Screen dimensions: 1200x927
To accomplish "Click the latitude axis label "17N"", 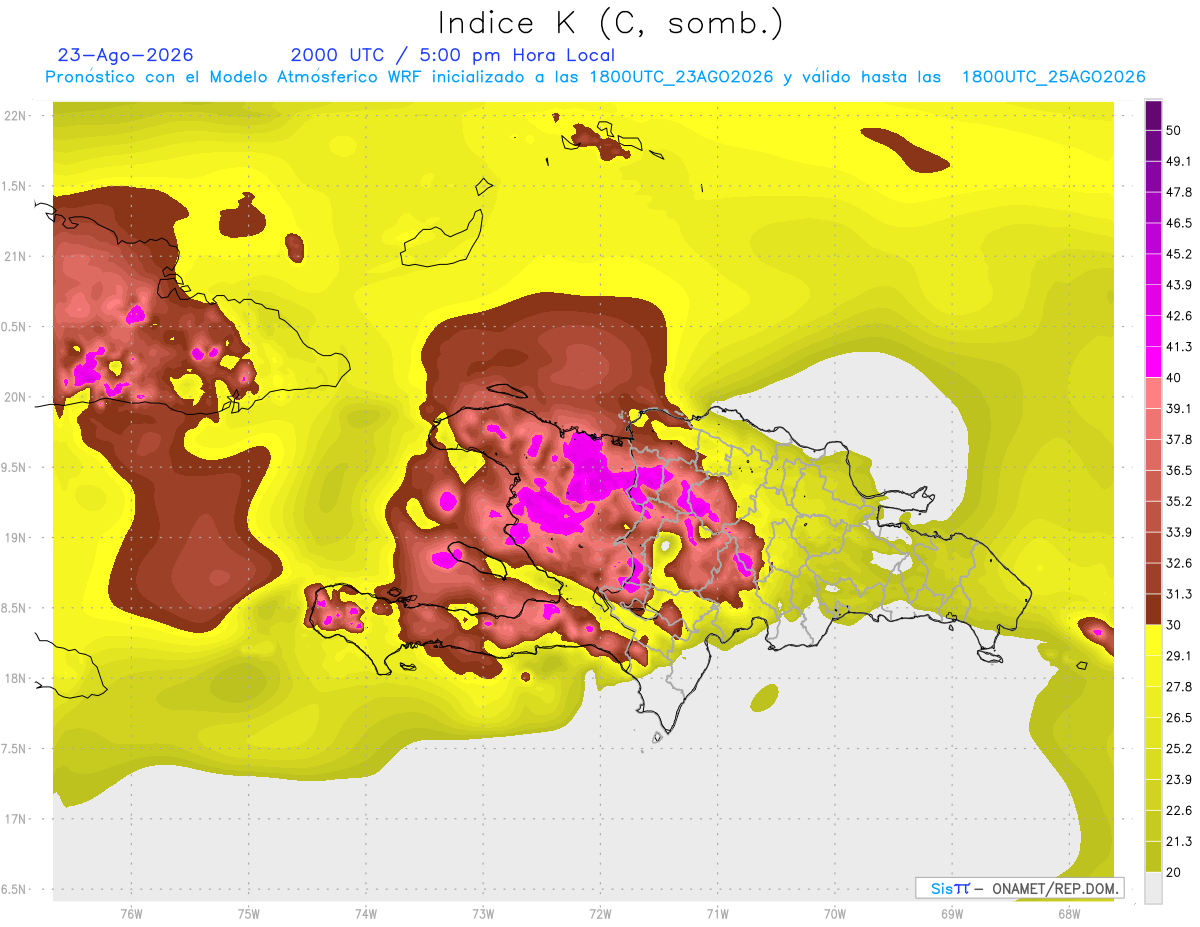I will [x=17, y=819].
